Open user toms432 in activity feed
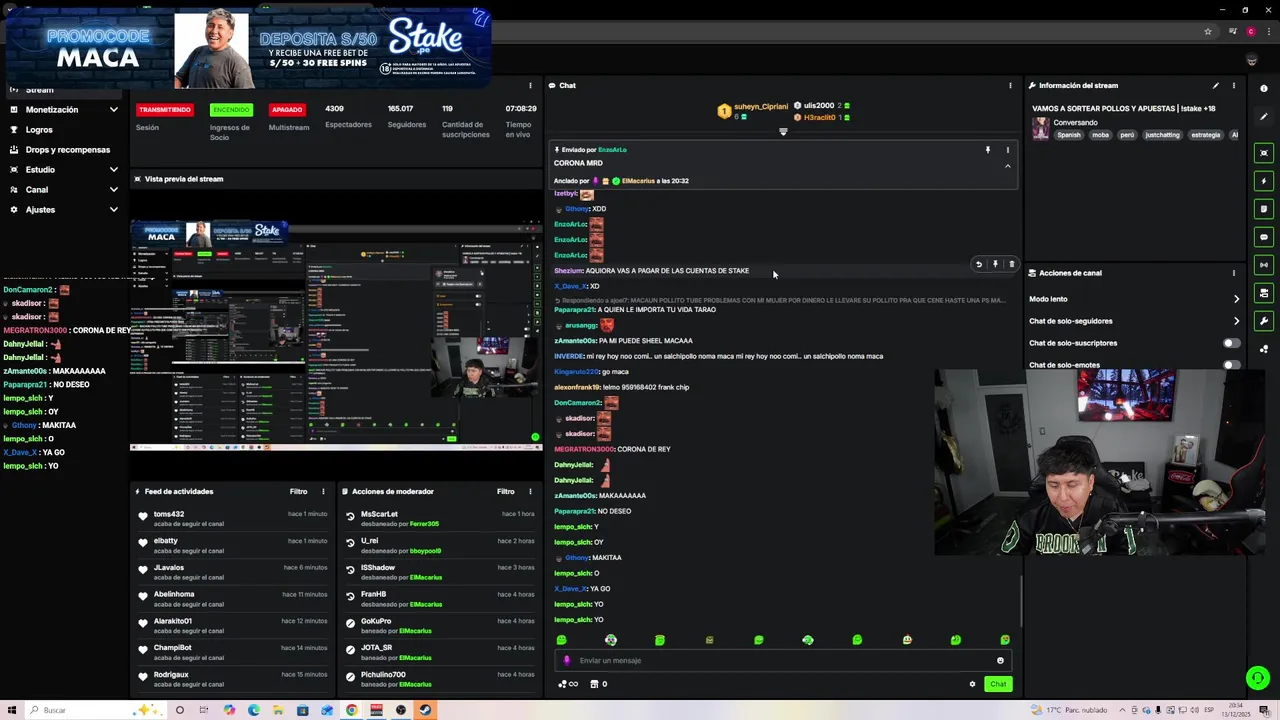1280x720 pixels. (x=169, y=514)
